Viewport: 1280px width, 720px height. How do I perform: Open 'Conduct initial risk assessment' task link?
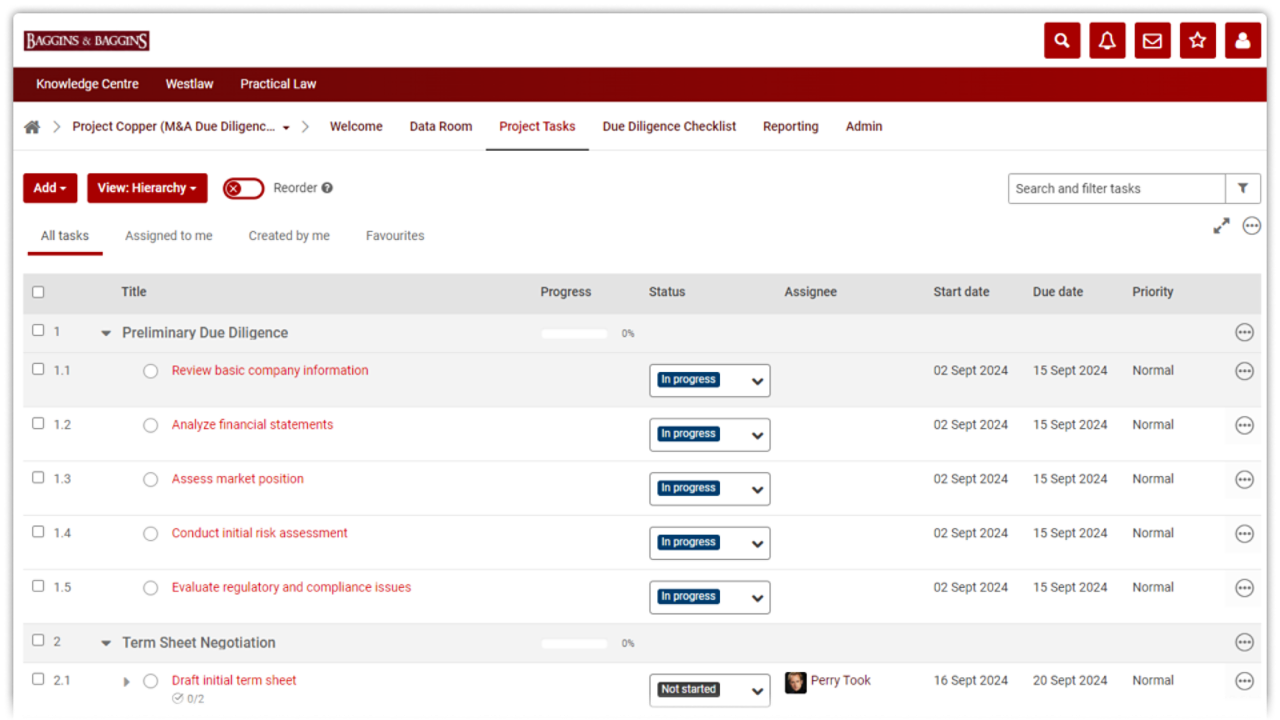[259, 533]
